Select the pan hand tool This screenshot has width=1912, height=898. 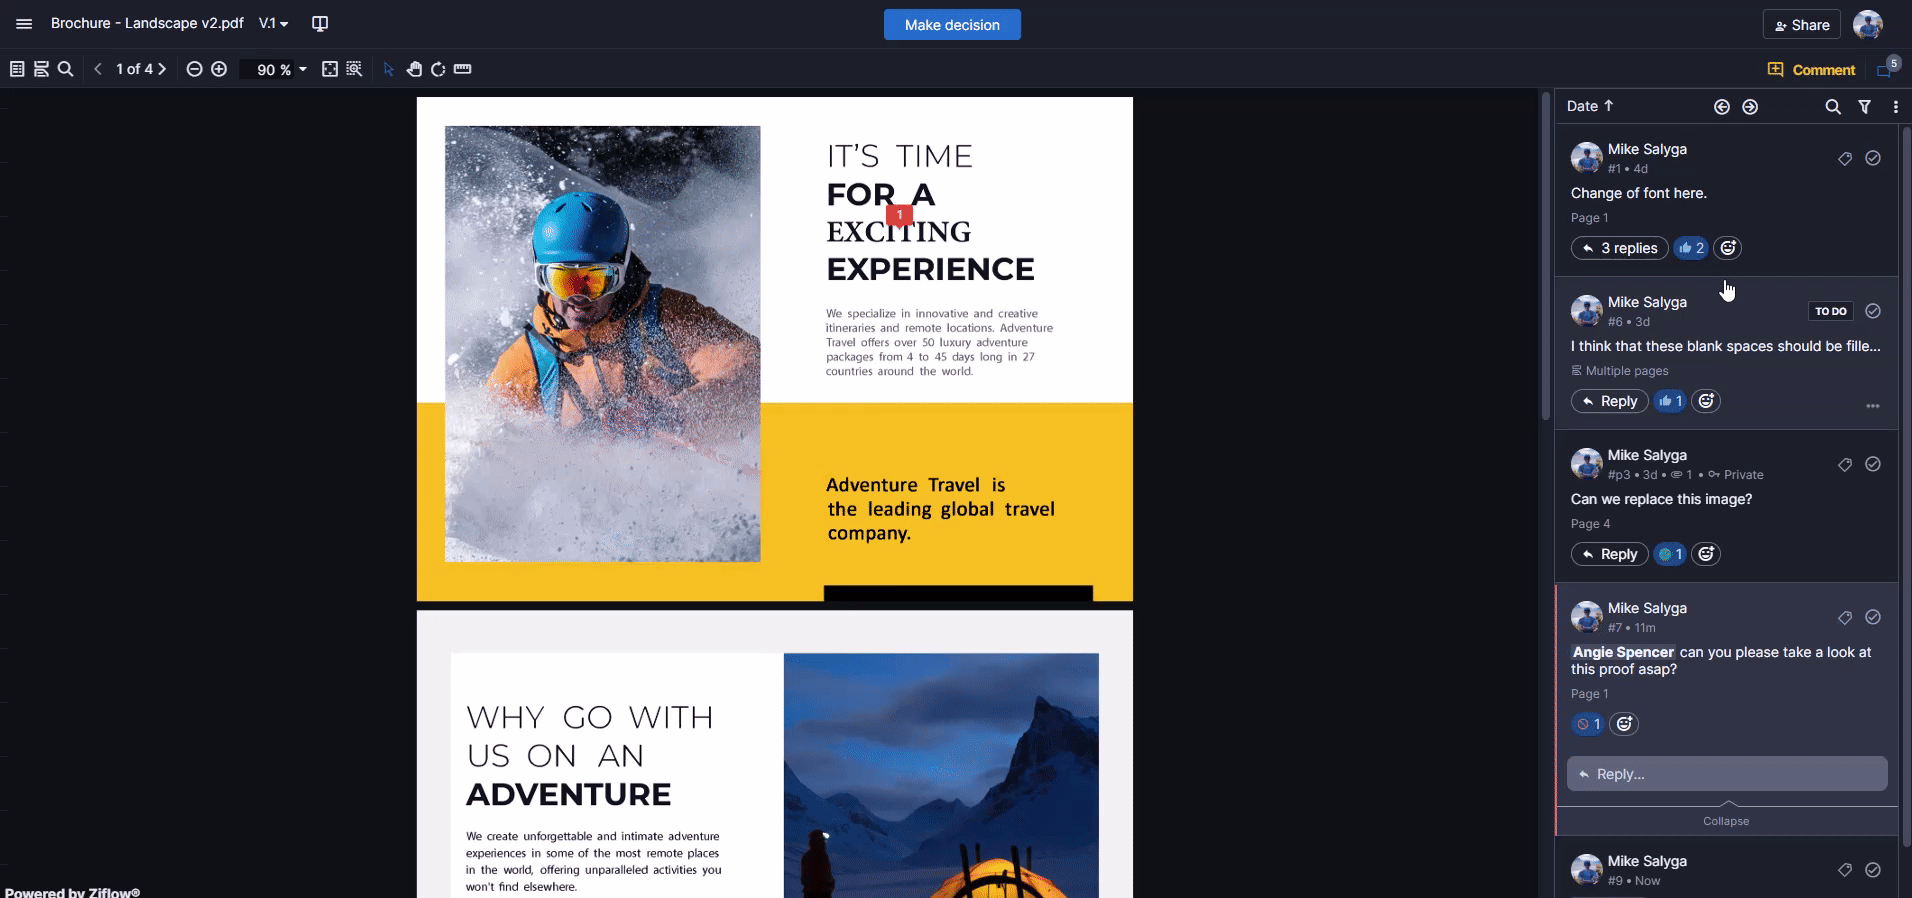(414, 69)
